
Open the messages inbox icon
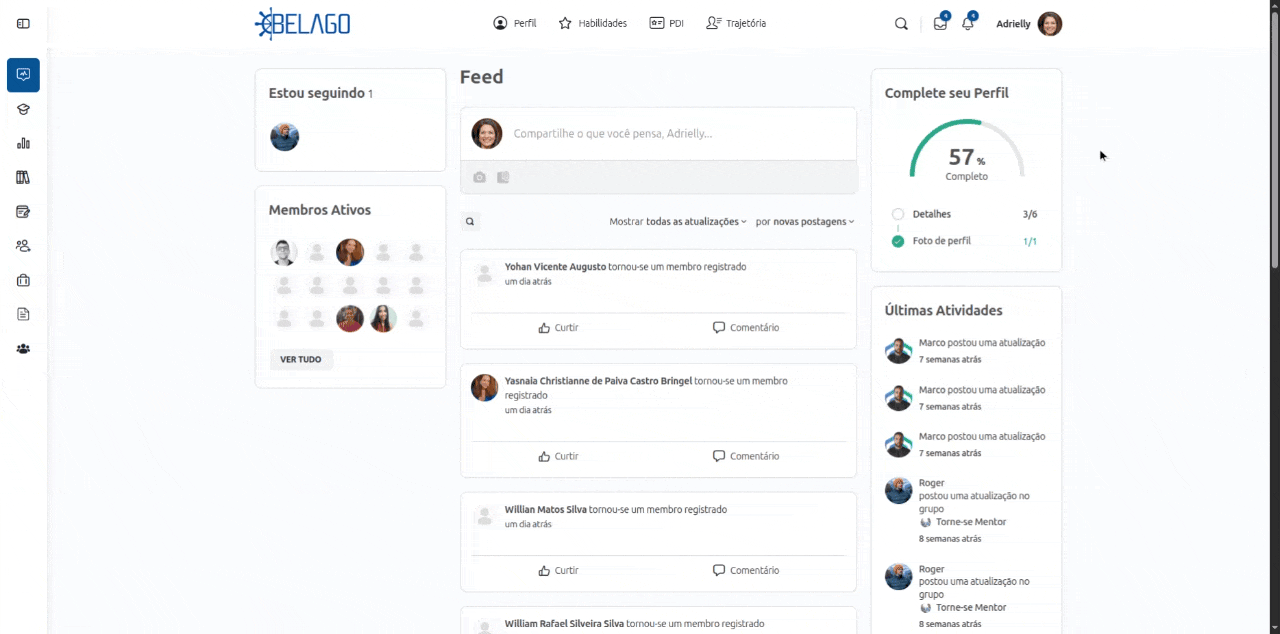click(x=940, y=24)
